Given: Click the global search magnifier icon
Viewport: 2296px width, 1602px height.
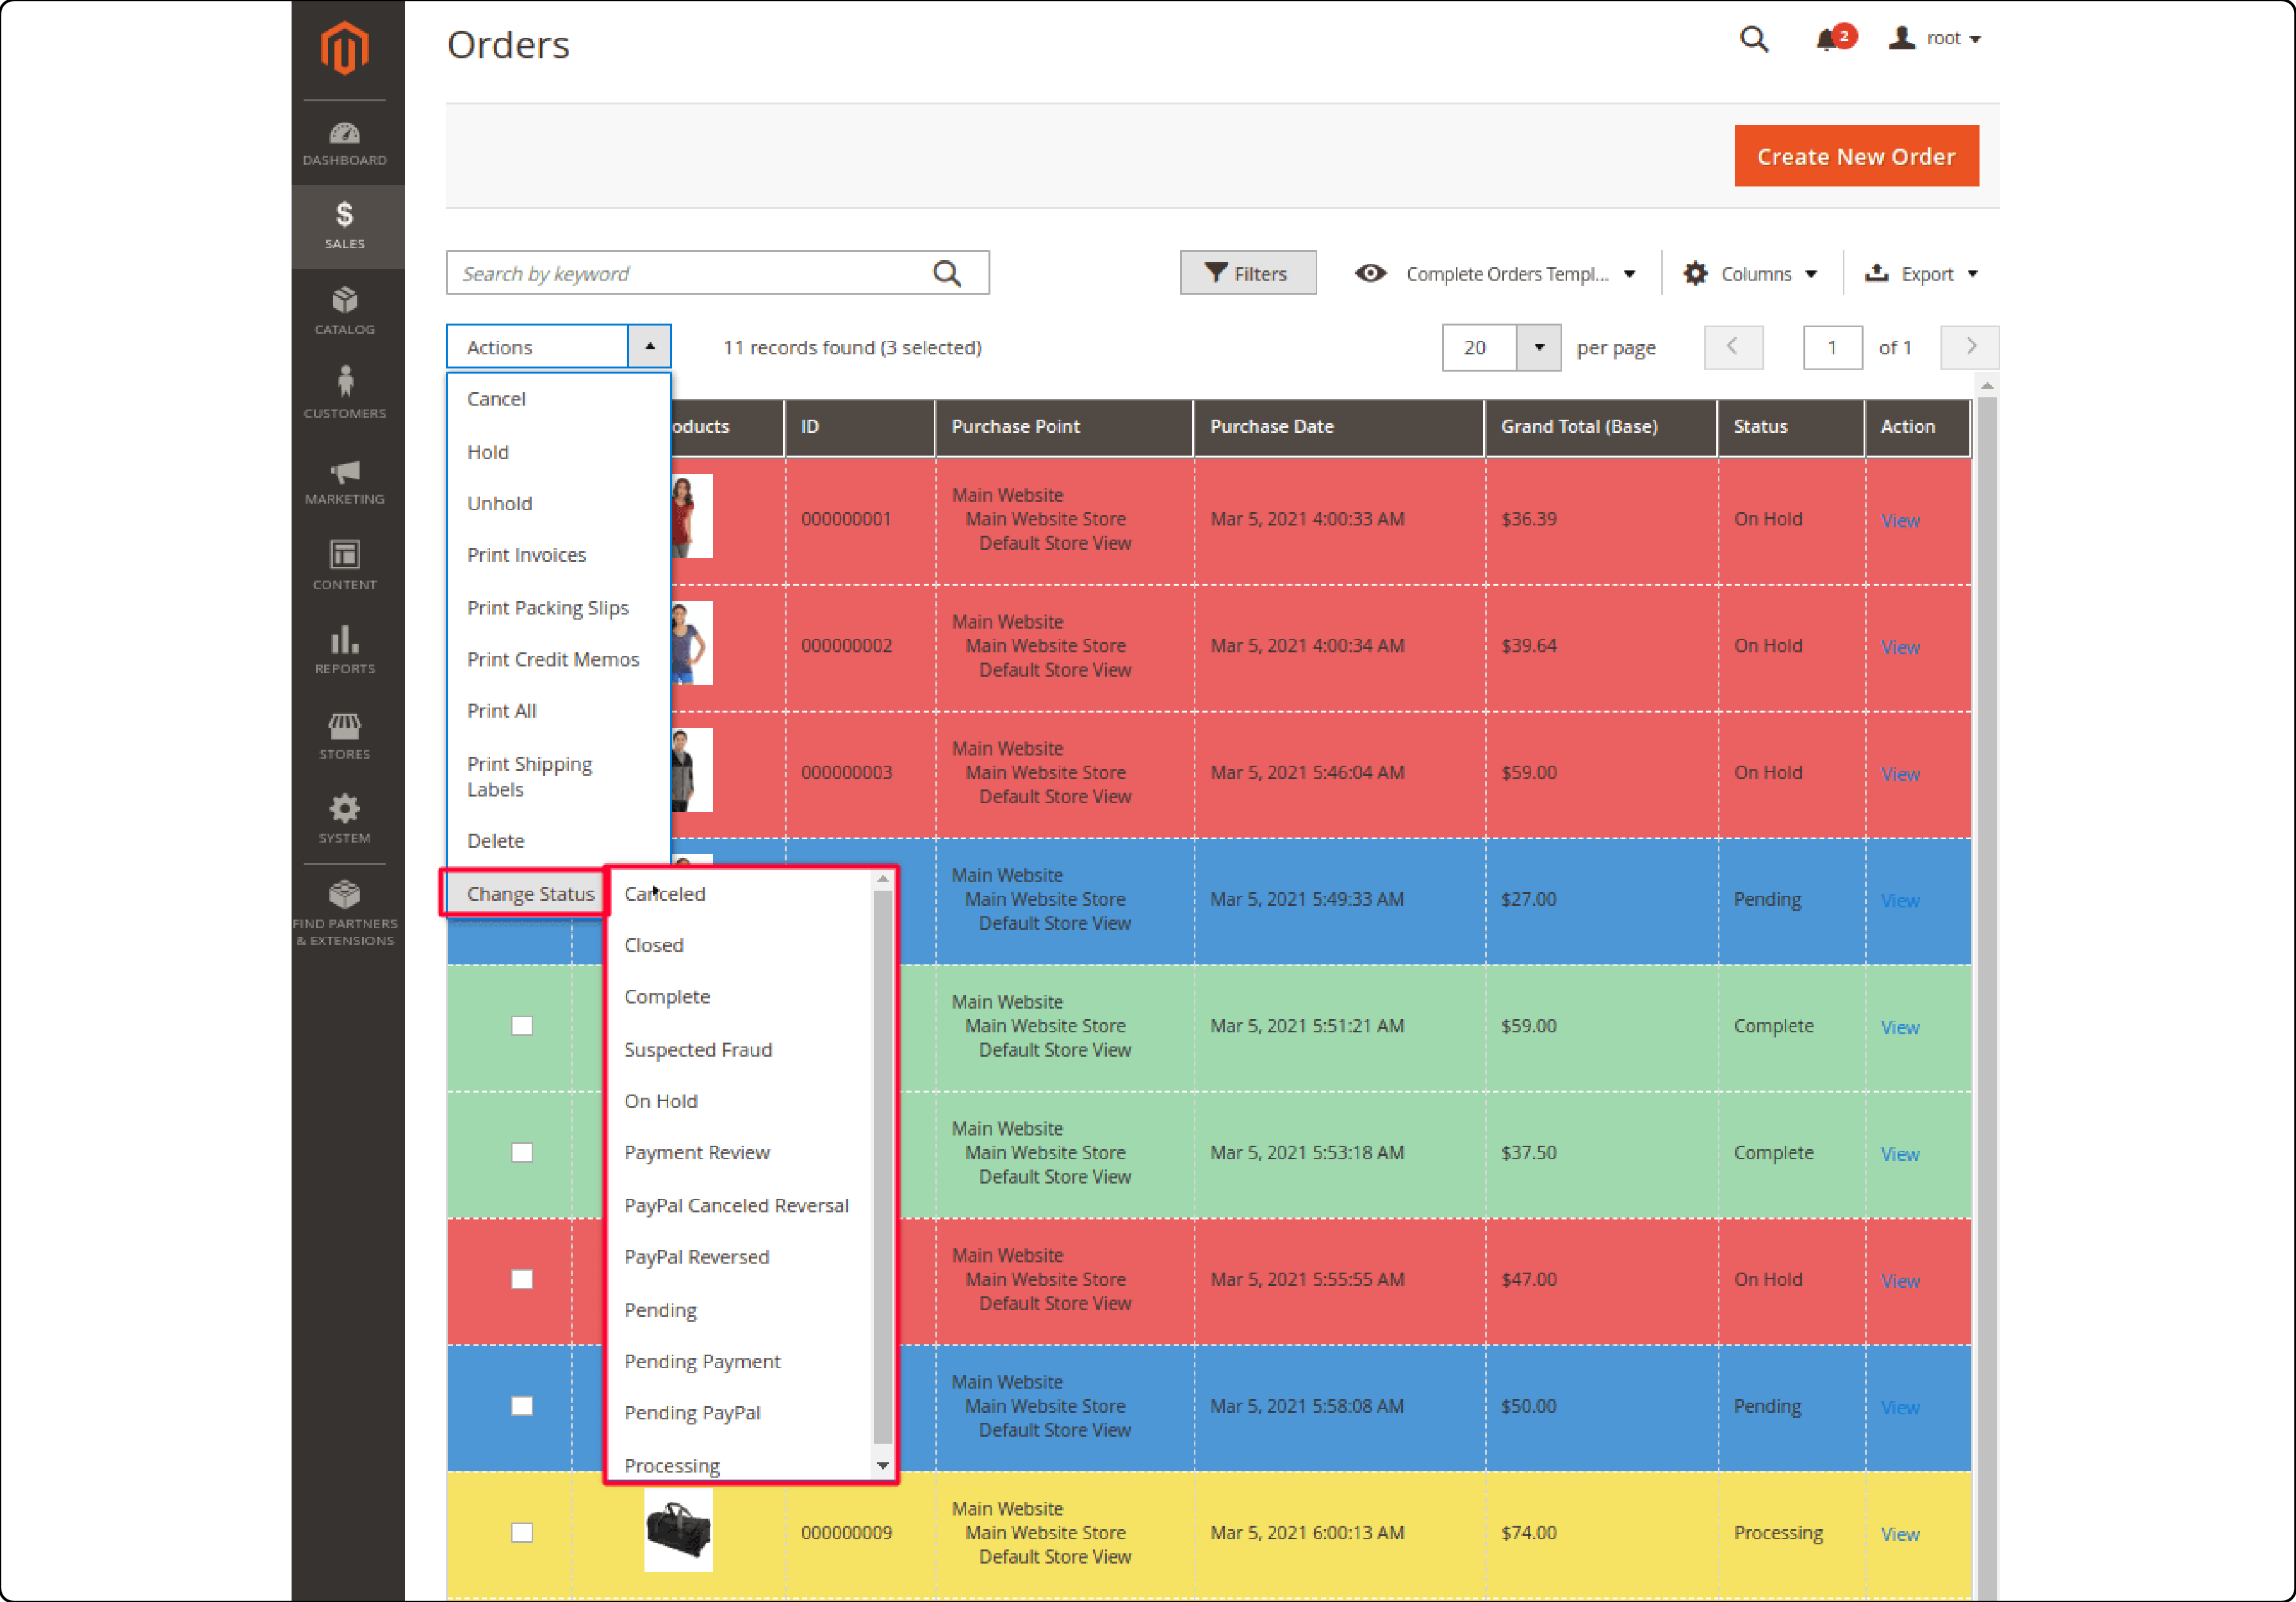Looking at the screenshot, I should tap(1754, 39).
